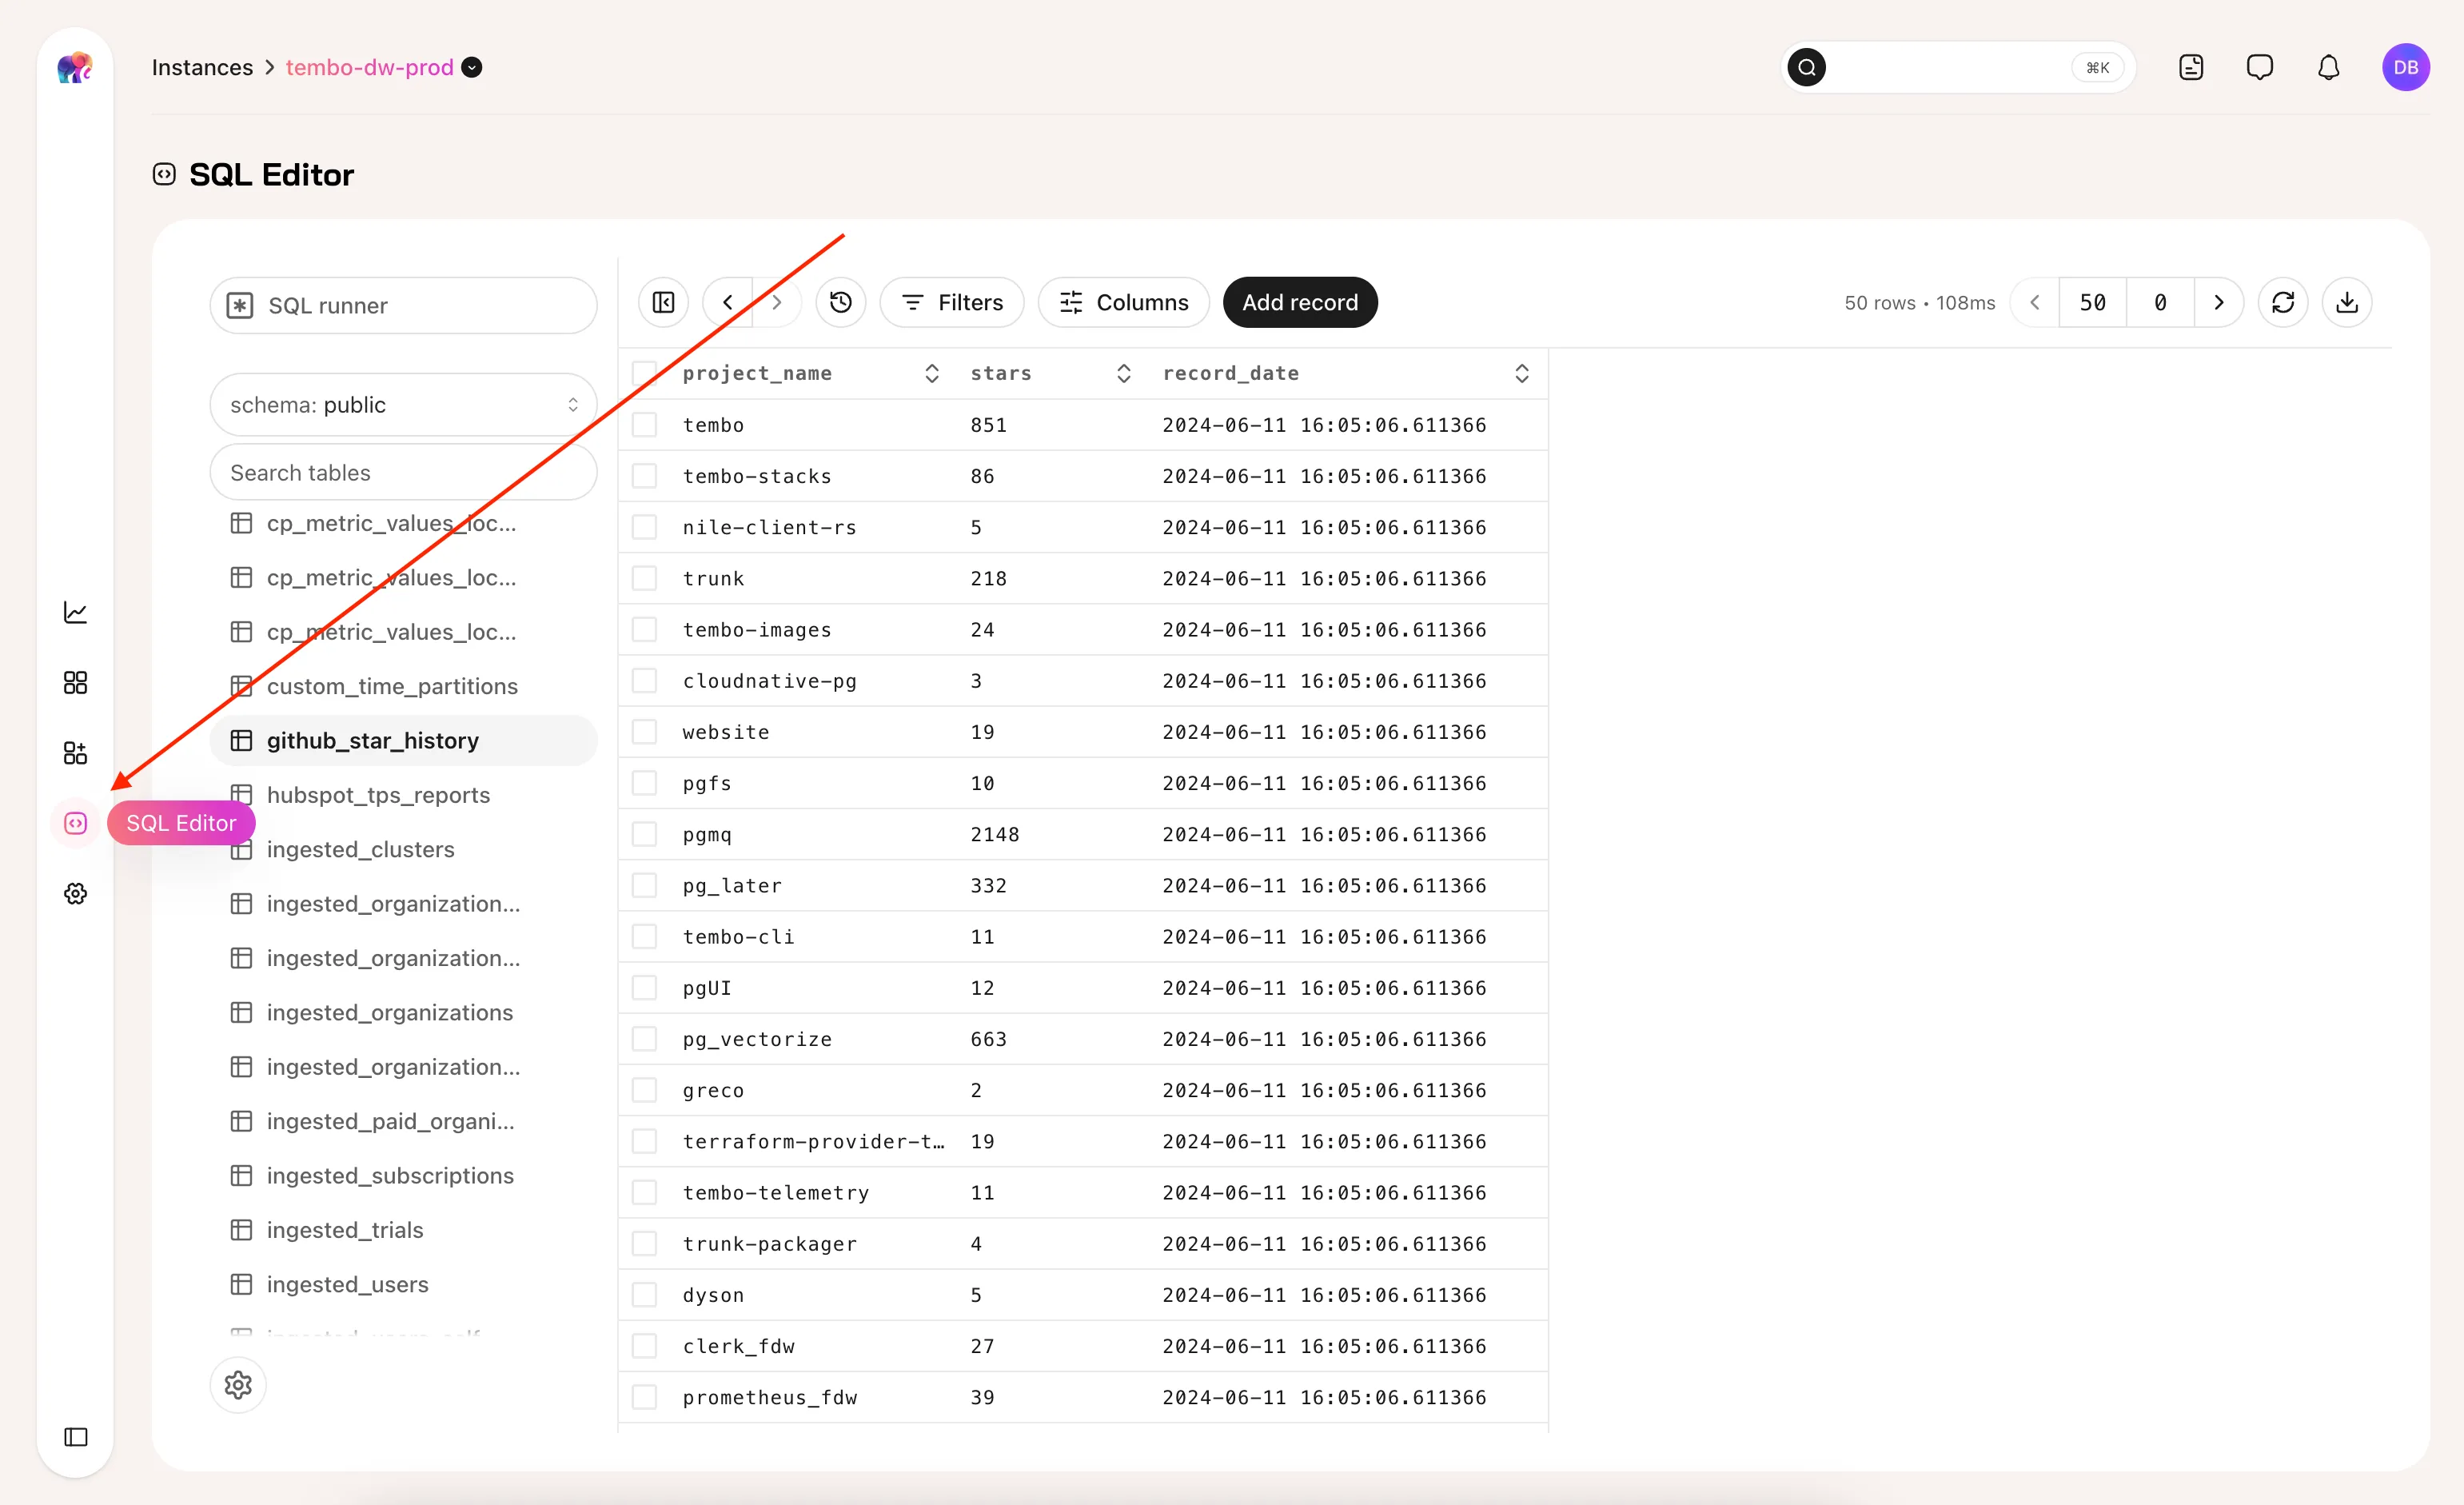Go back with the left chevron button

[728, 302]
